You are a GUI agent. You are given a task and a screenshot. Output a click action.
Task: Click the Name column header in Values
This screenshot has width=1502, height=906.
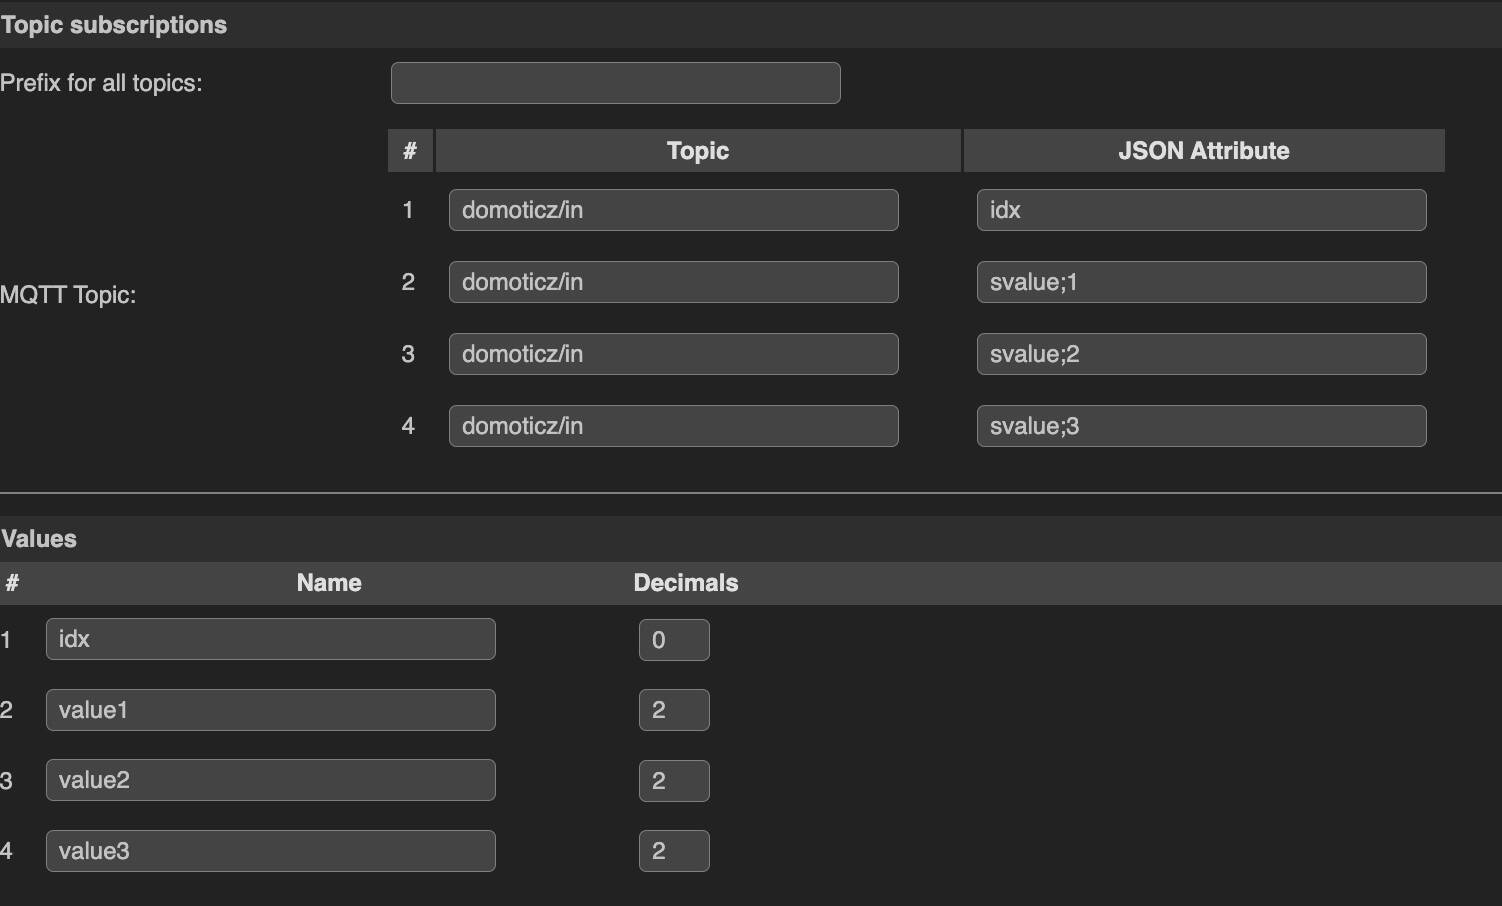point(329,583)
